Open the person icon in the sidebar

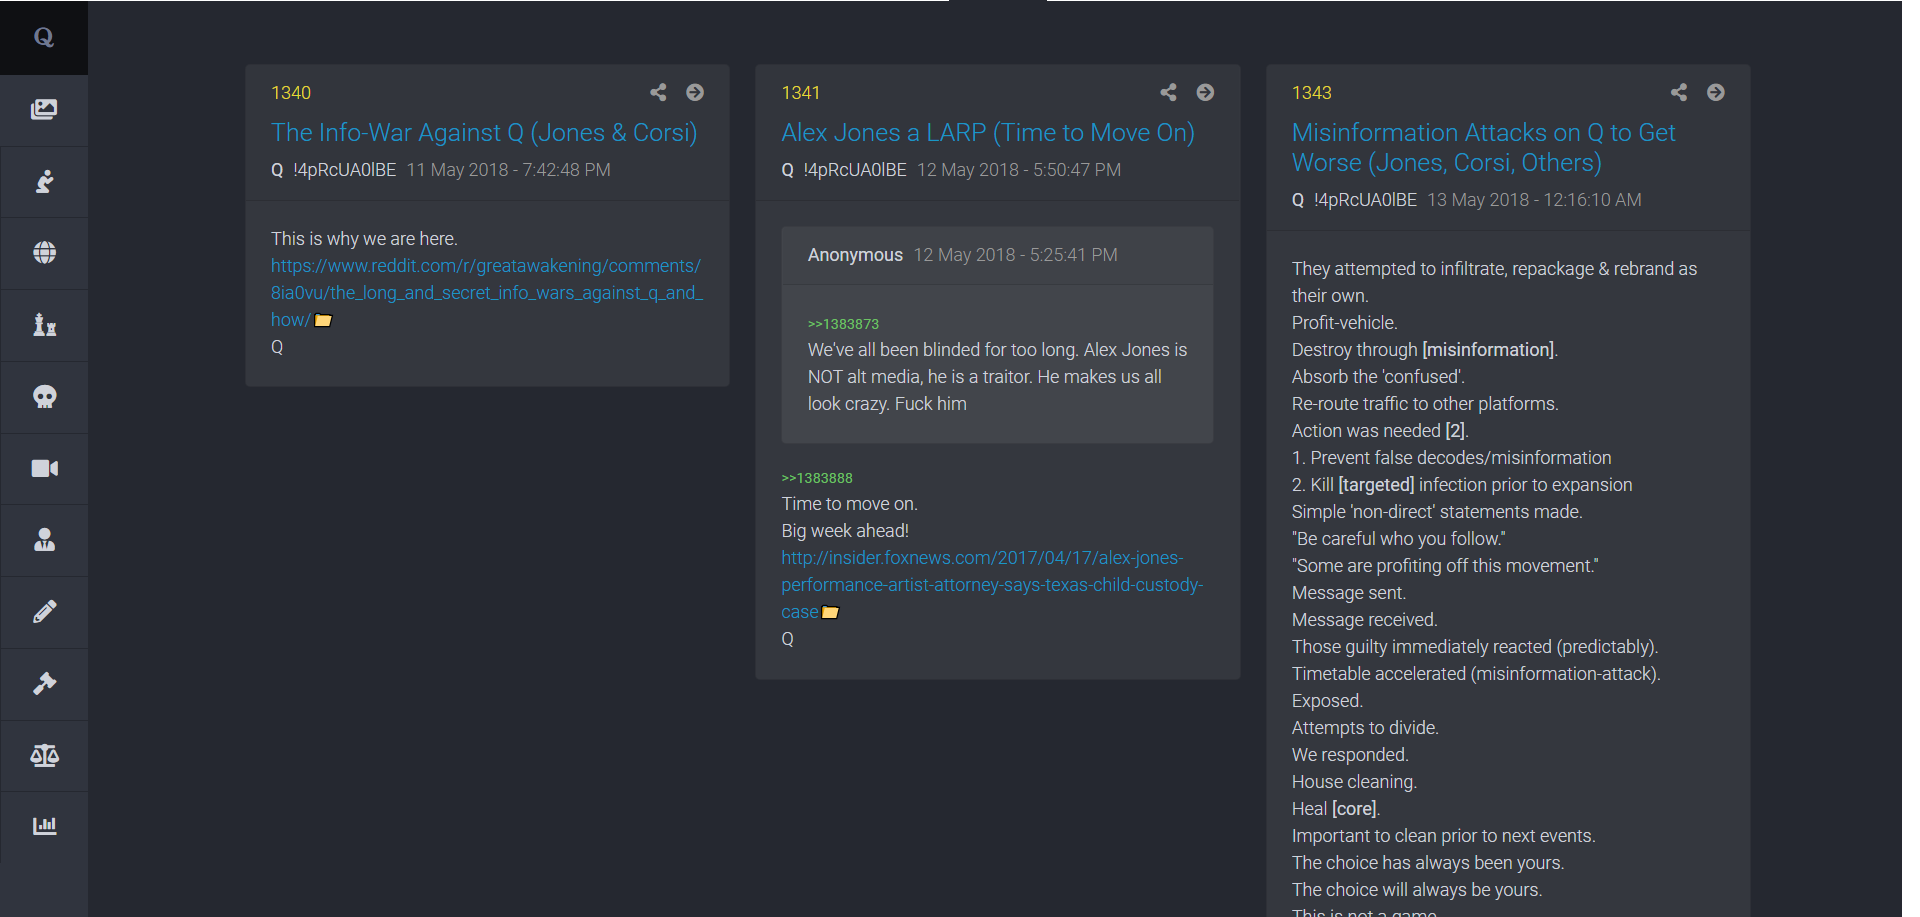[44, 540]
